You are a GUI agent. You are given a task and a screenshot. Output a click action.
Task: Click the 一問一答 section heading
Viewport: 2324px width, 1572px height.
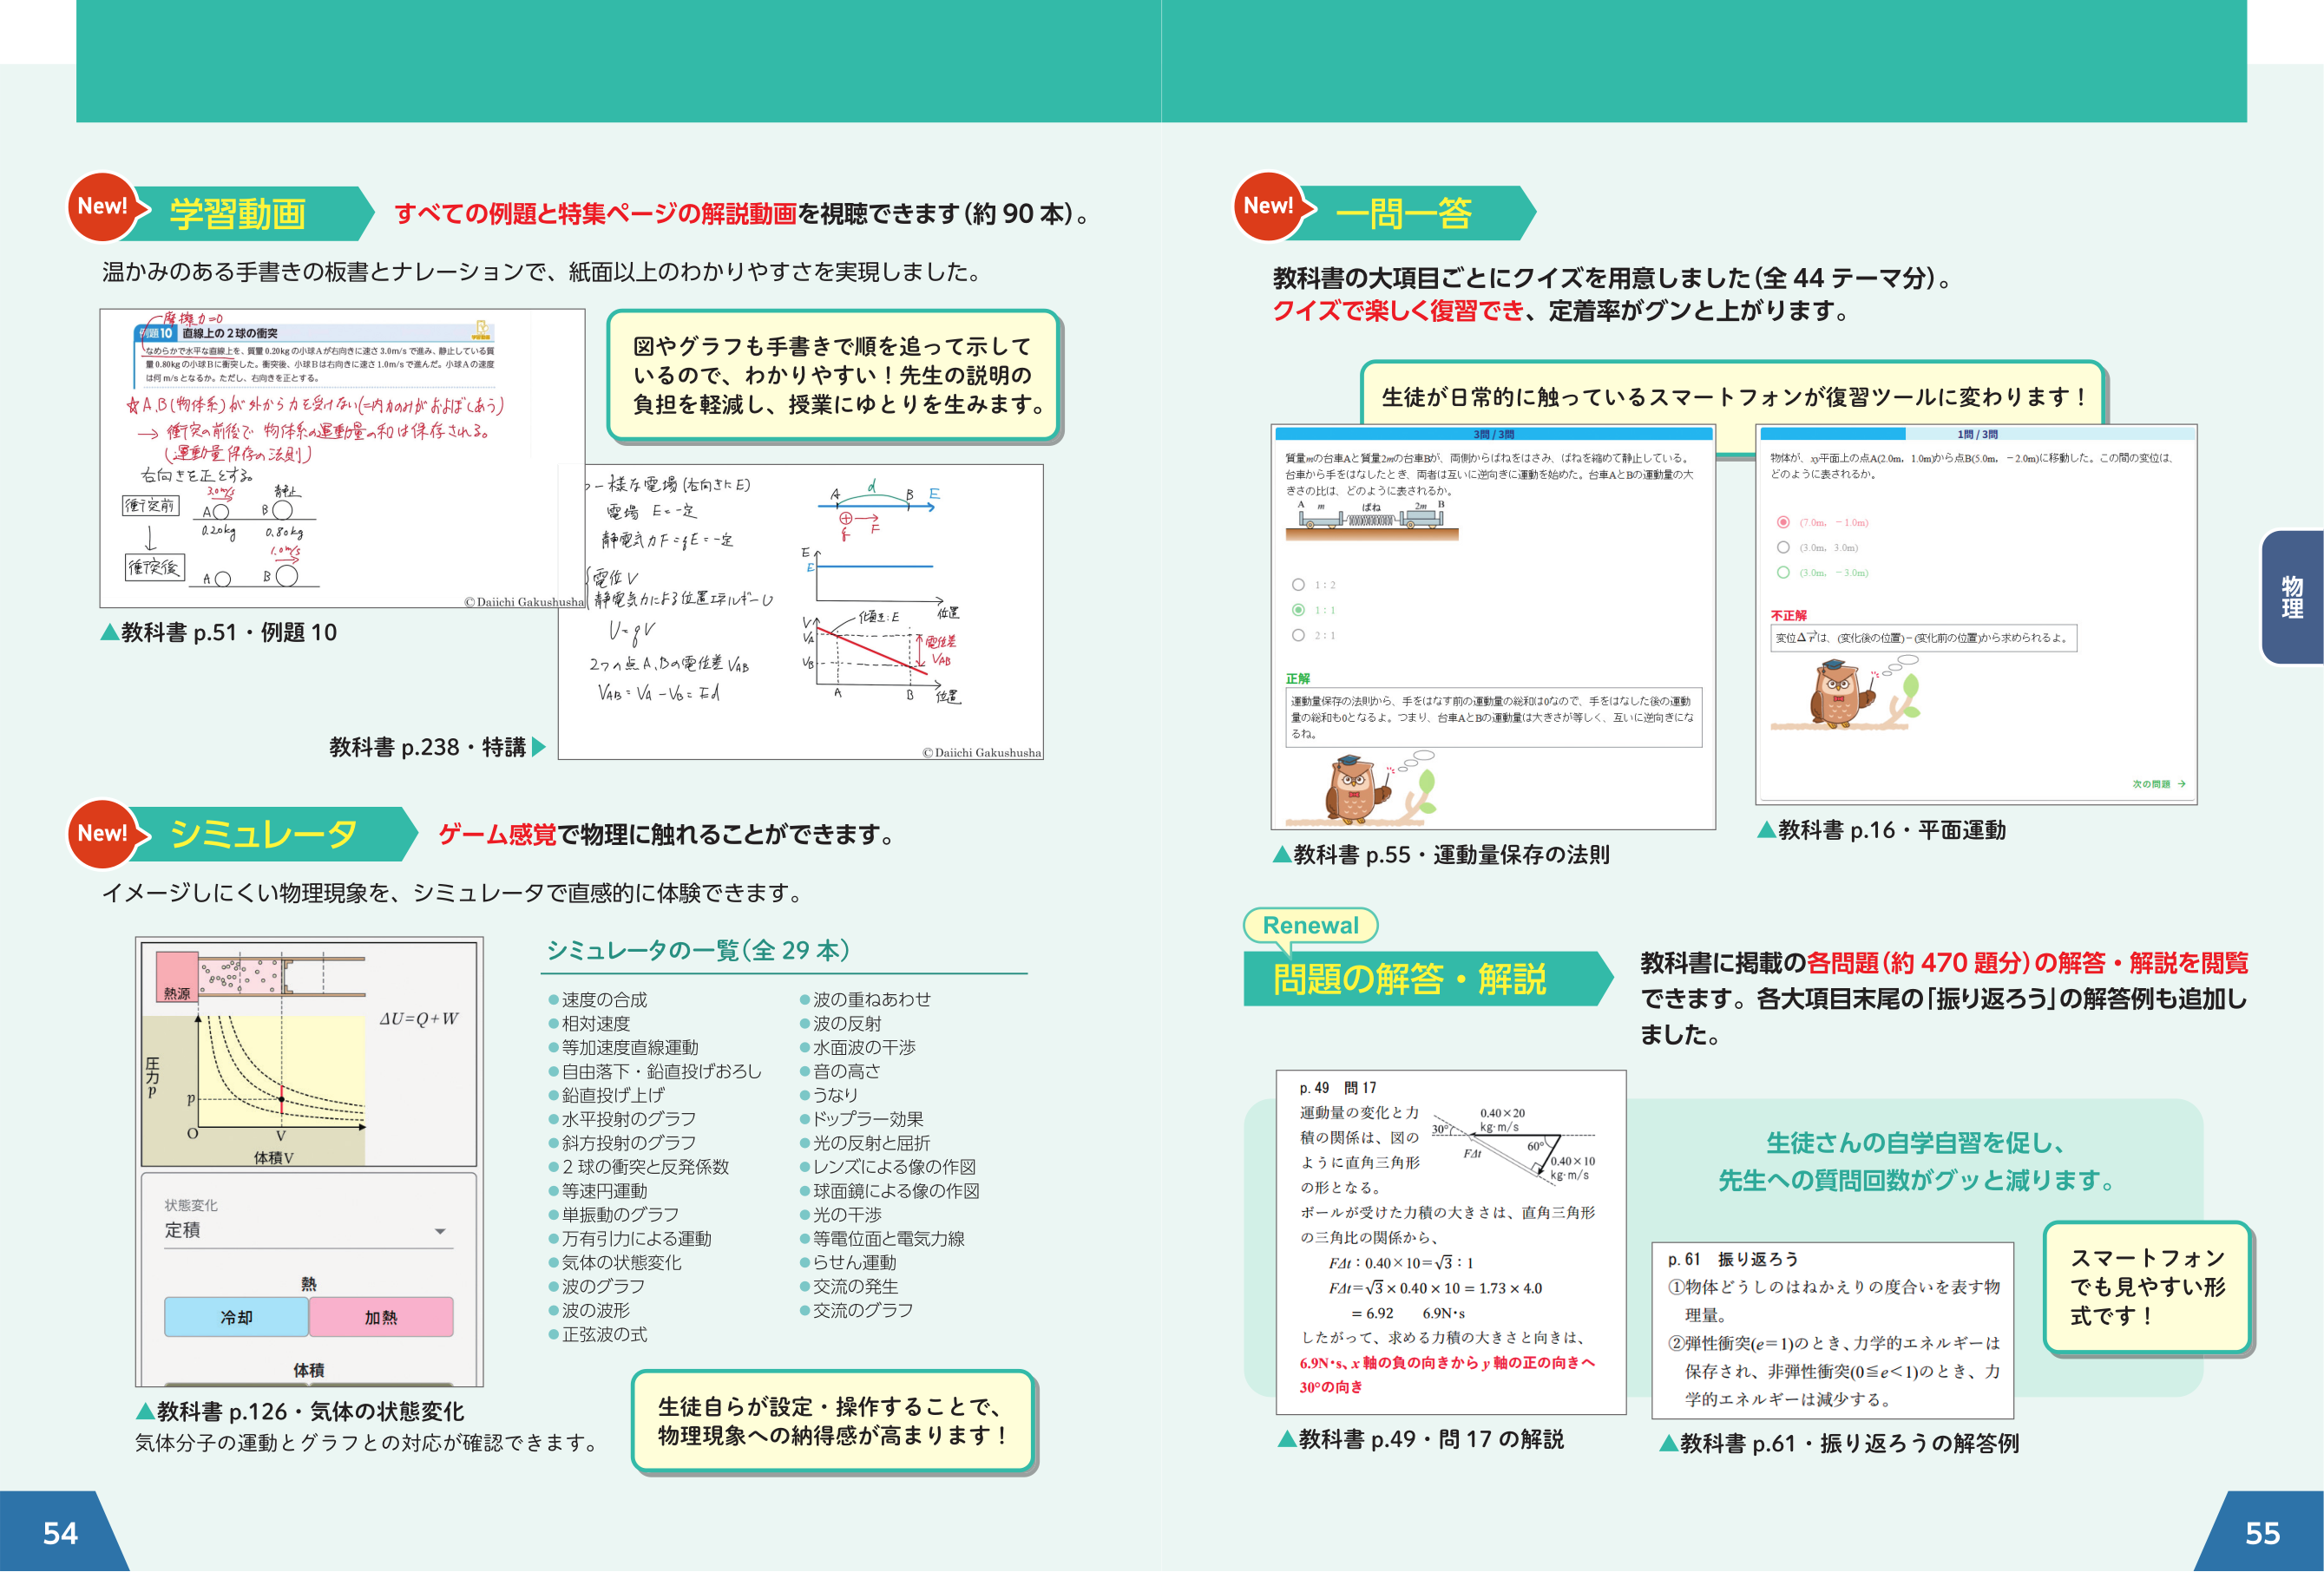(x=1403, y=214)
